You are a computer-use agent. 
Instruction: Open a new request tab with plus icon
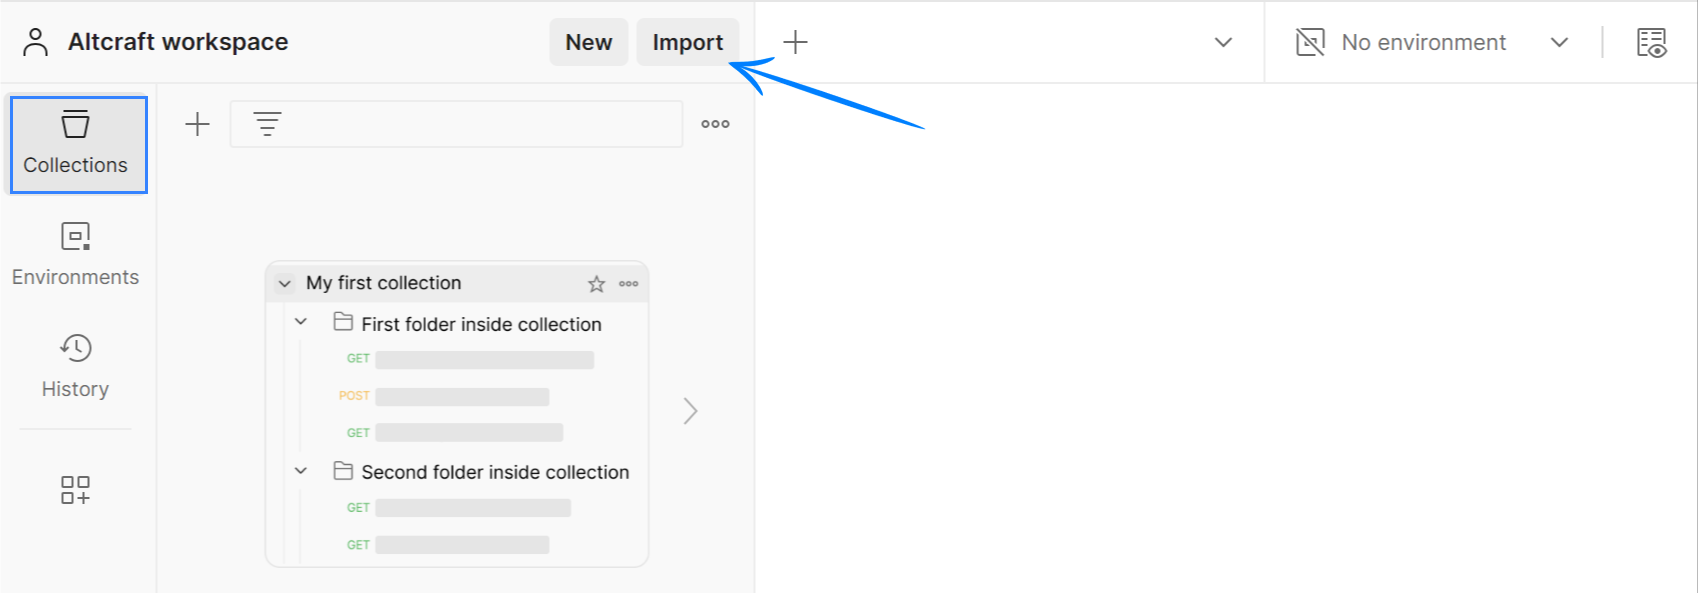795,42
